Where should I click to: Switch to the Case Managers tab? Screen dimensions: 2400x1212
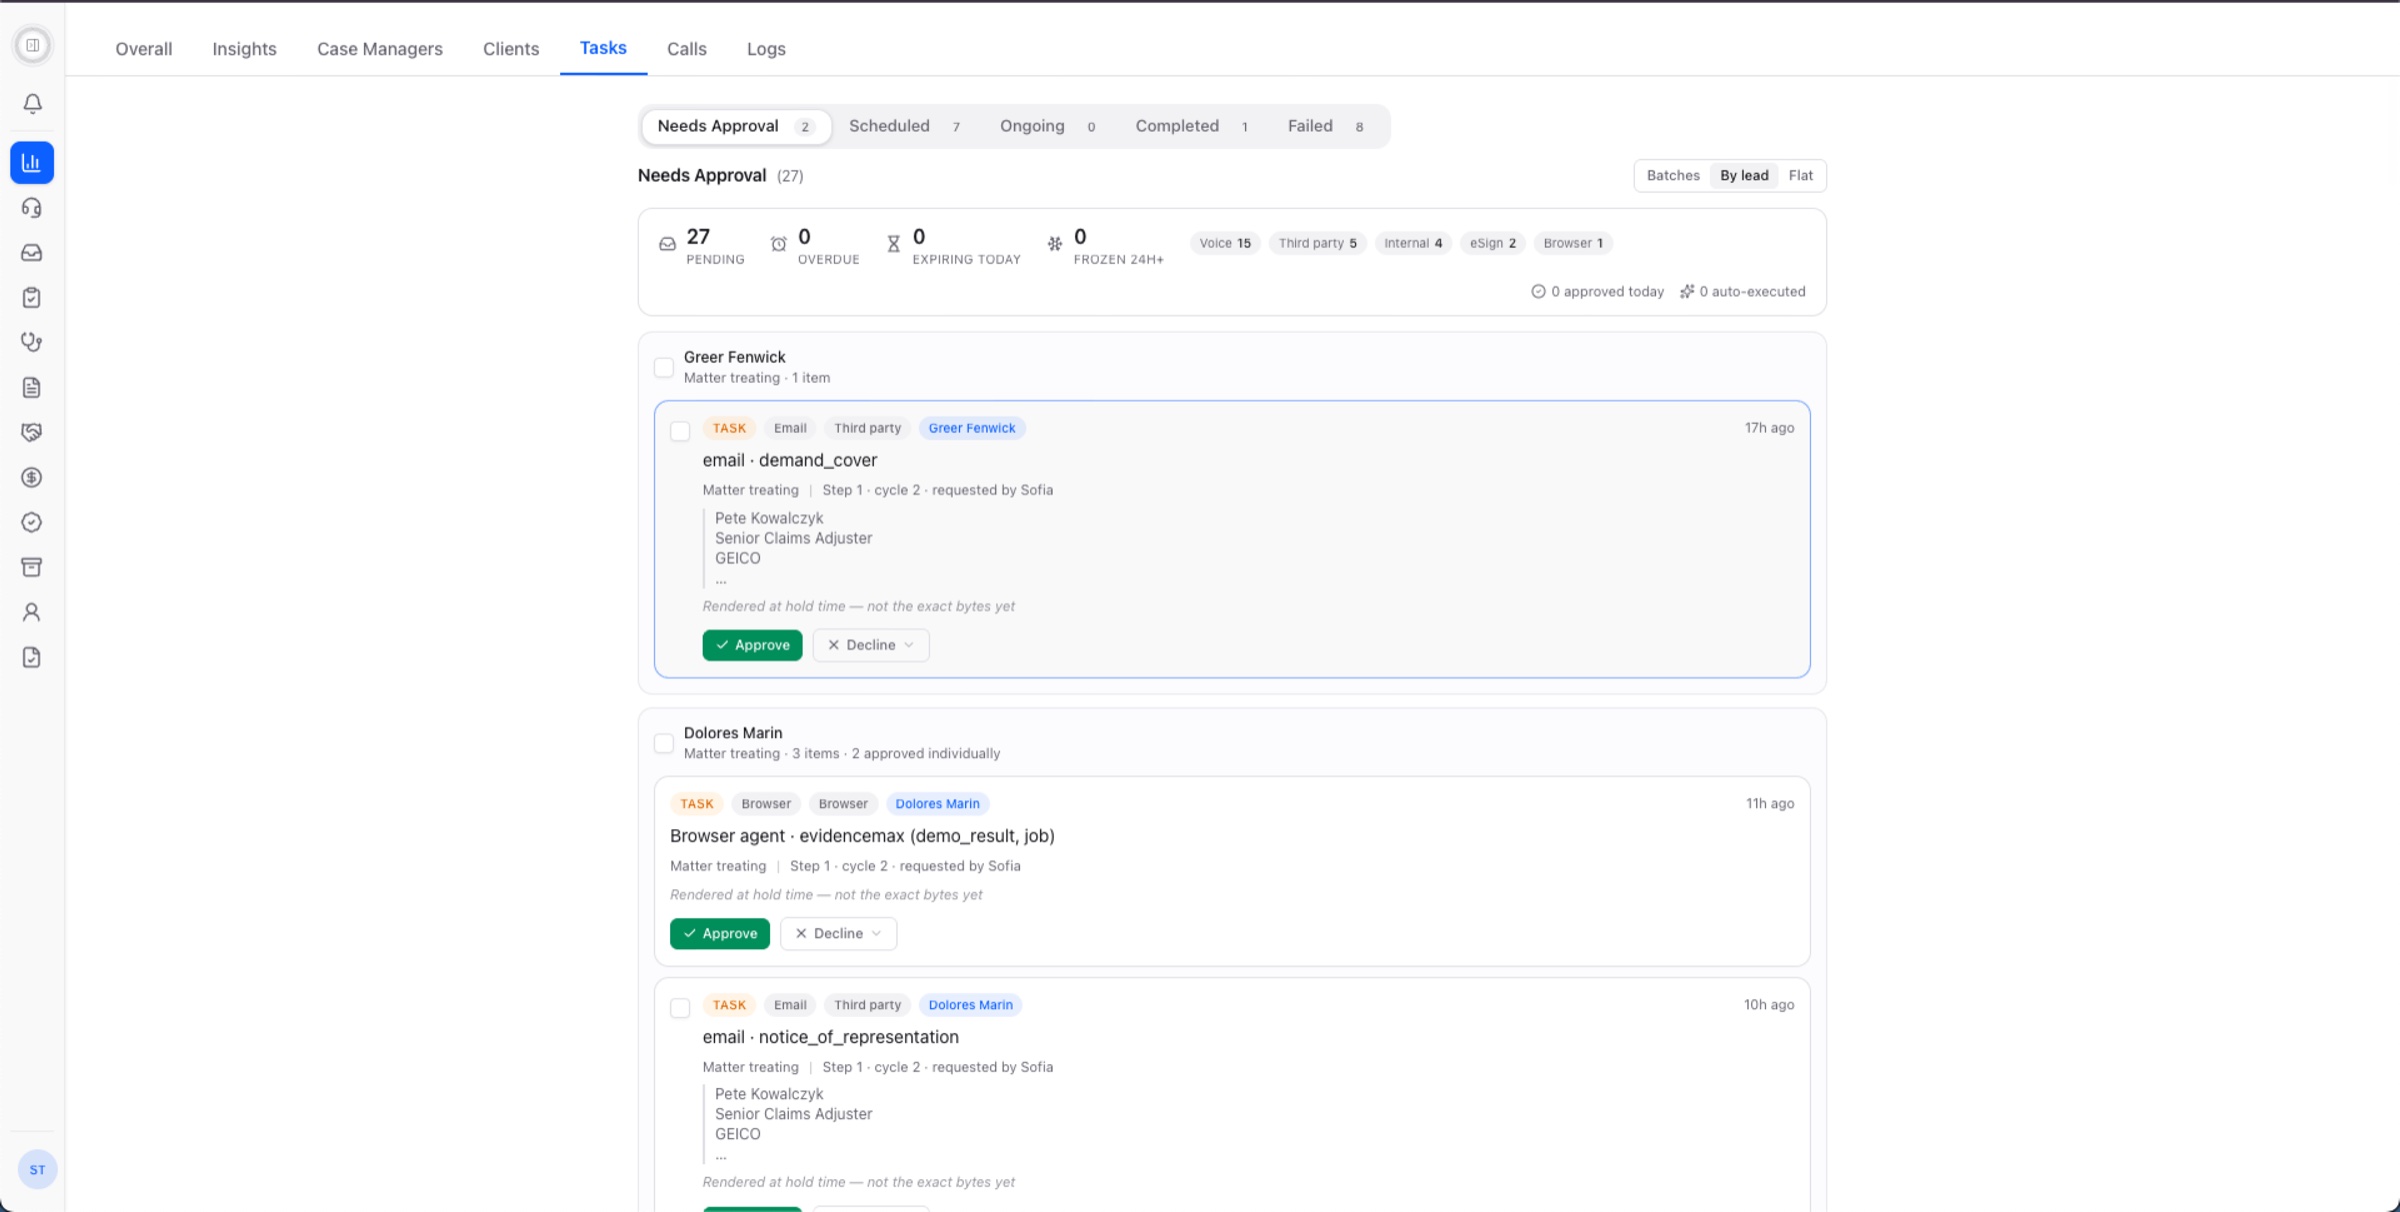379,49
